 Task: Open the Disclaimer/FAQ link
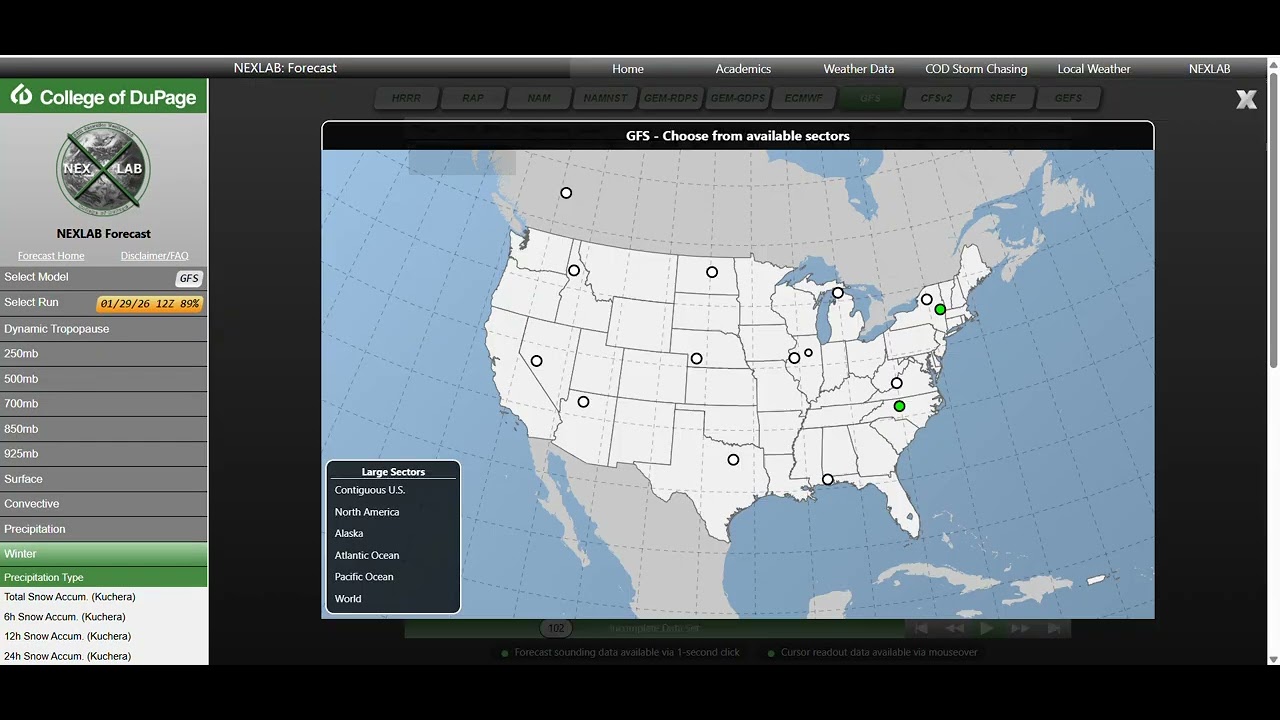155,256
